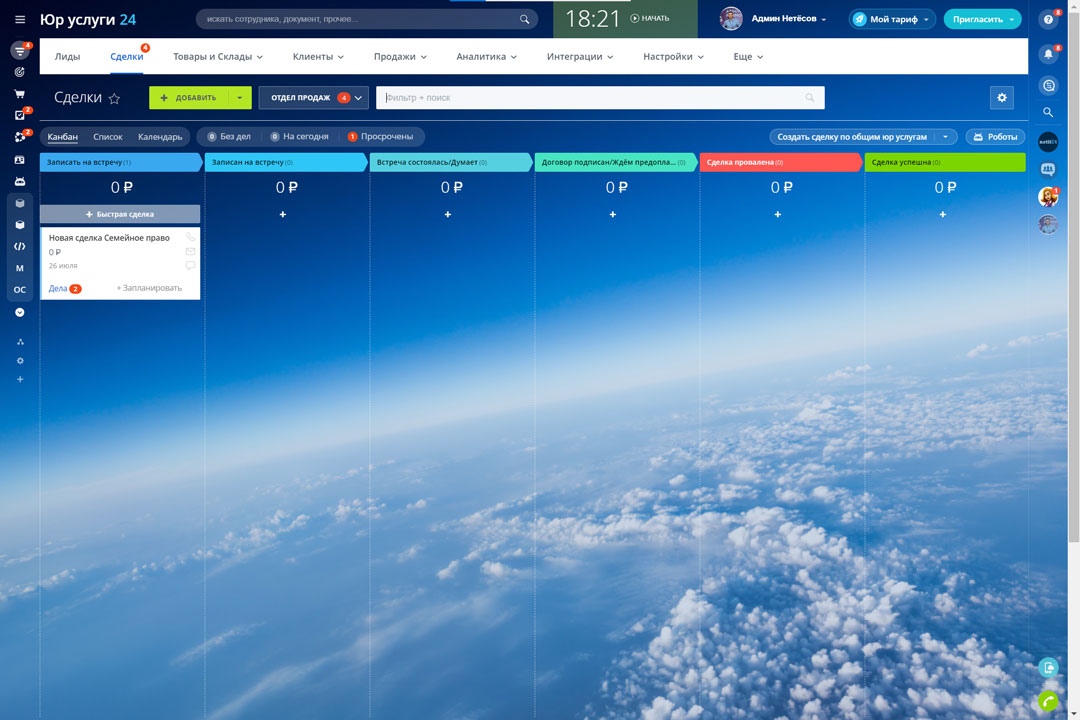Screen dimensions: 1080x720
Task: Switch to Календарь view
Action: pyautogui.click(x=160, y=137)
